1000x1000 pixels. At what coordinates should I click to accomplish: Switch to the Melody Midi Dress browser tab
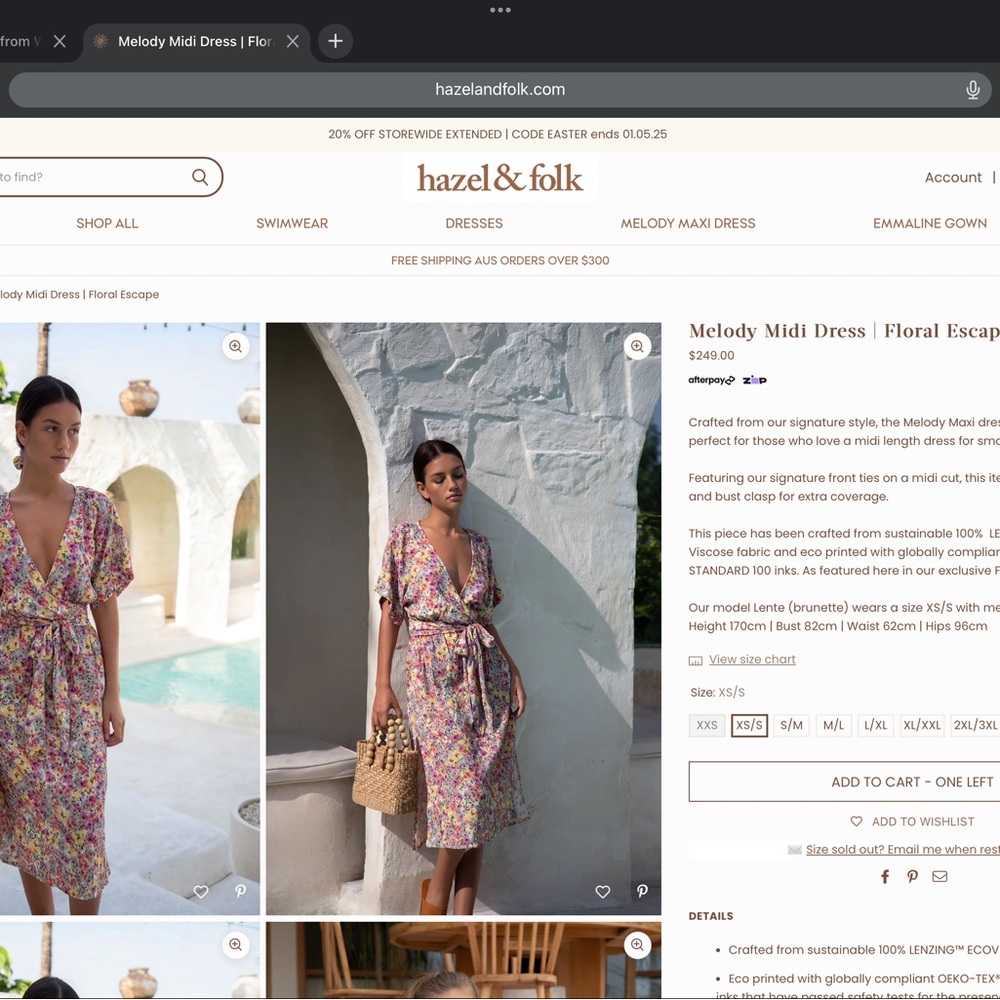(x=195, y=41)
